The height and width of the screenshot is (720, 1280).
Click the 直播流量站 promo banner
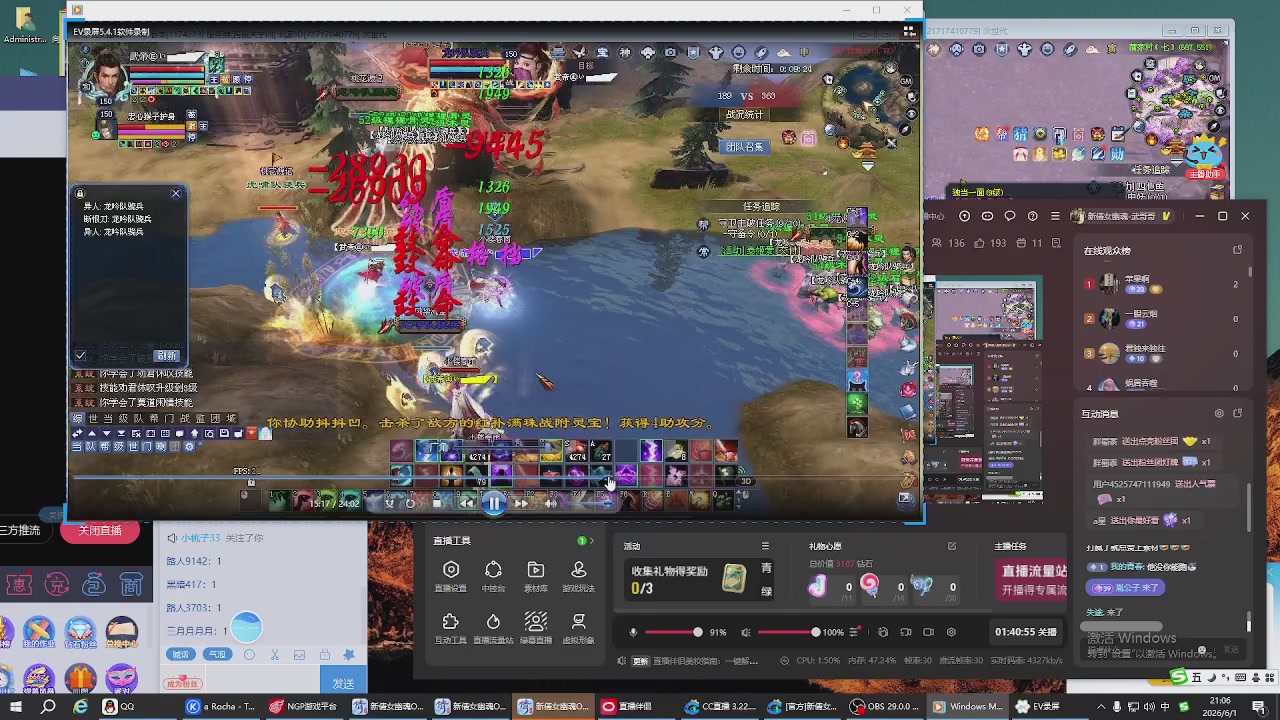click(x=1031, y=580)
